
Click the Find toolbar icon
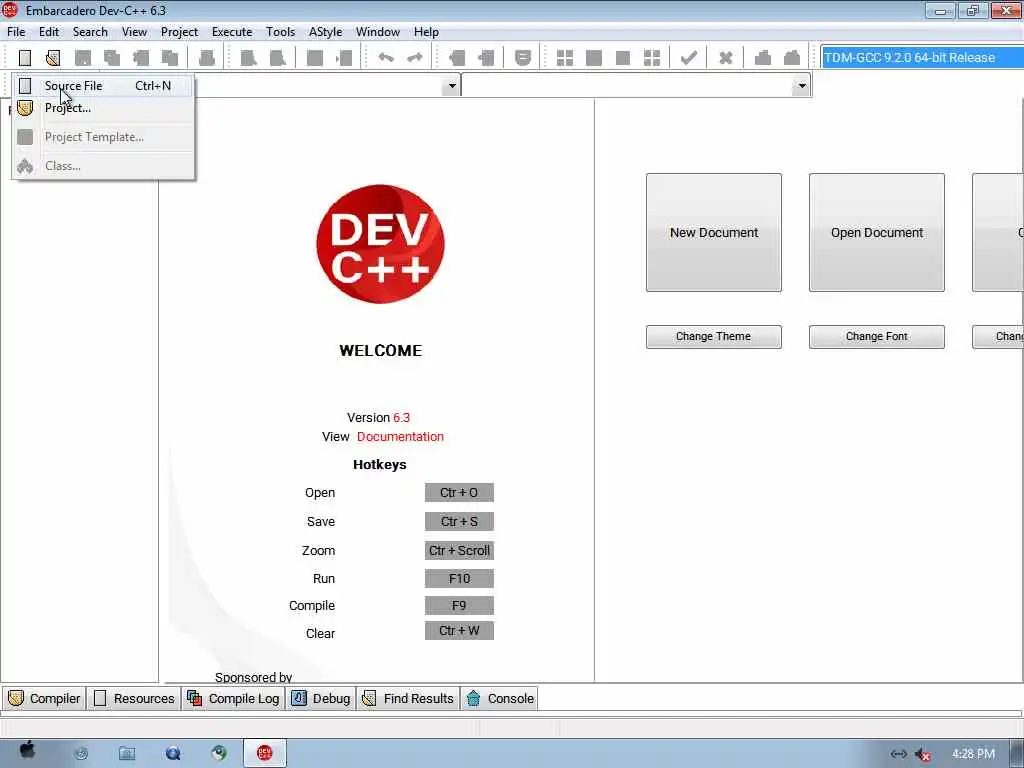coord(249,57)
